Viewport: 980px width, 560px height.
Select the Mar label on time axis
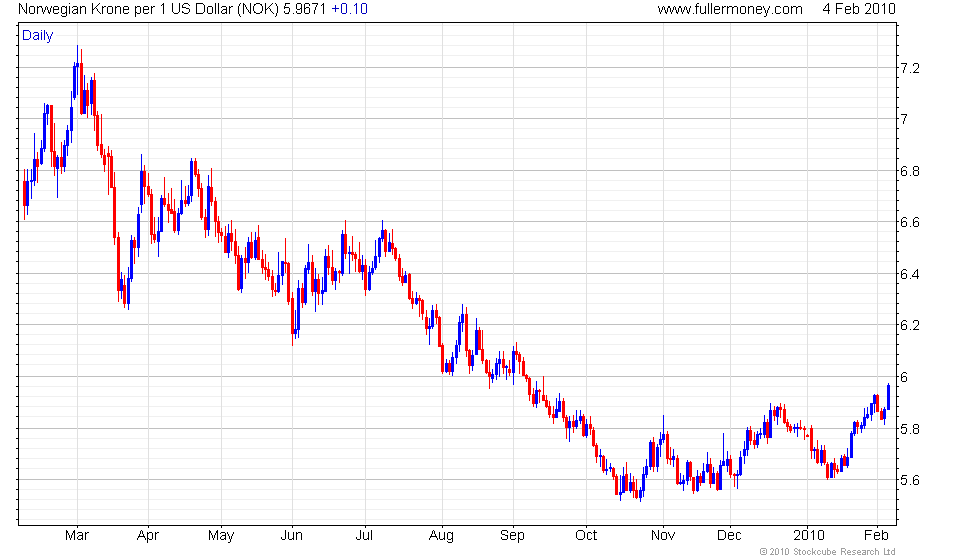[77, 534]
